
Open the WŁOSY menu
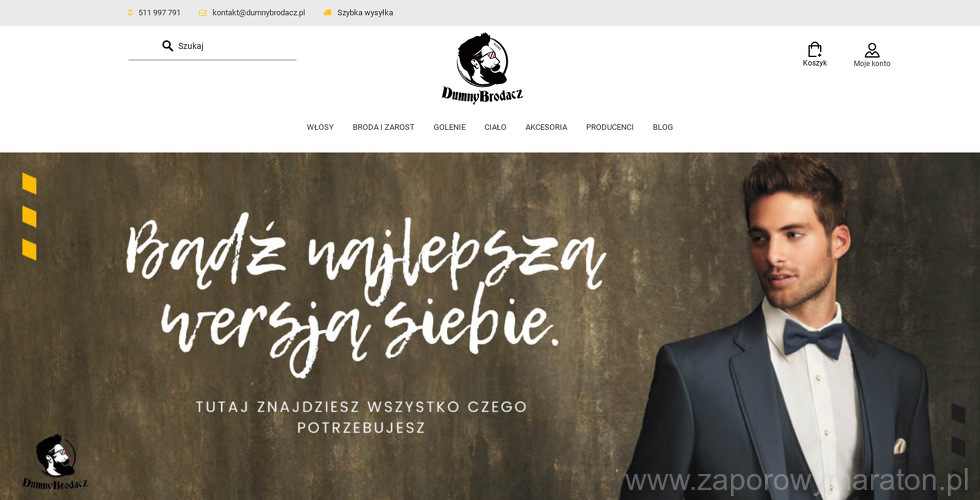tap(320, 127)
